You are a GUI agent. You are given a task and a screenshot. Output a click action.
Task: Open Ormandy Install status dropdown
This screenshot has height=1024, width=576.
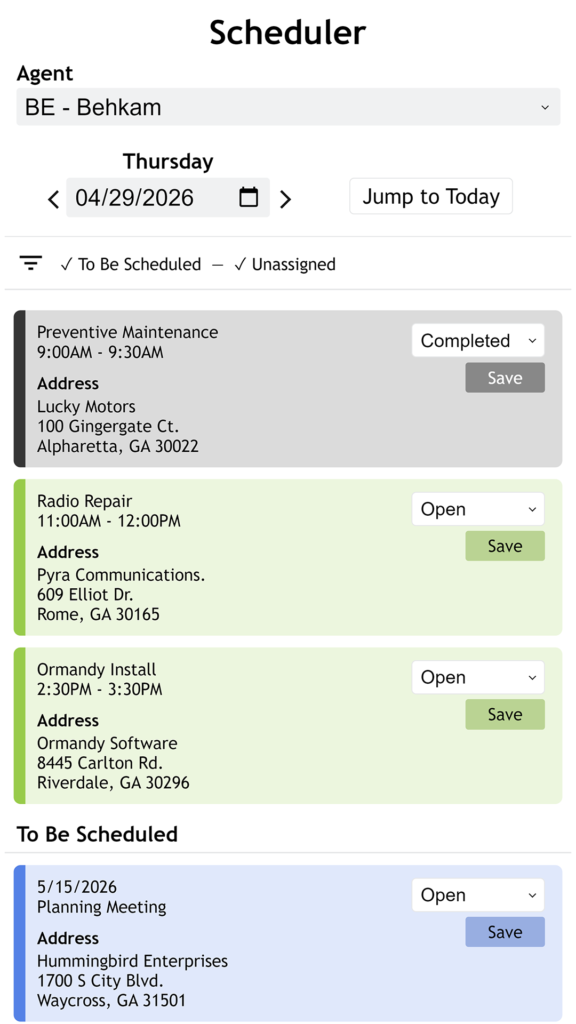[478, 677]
